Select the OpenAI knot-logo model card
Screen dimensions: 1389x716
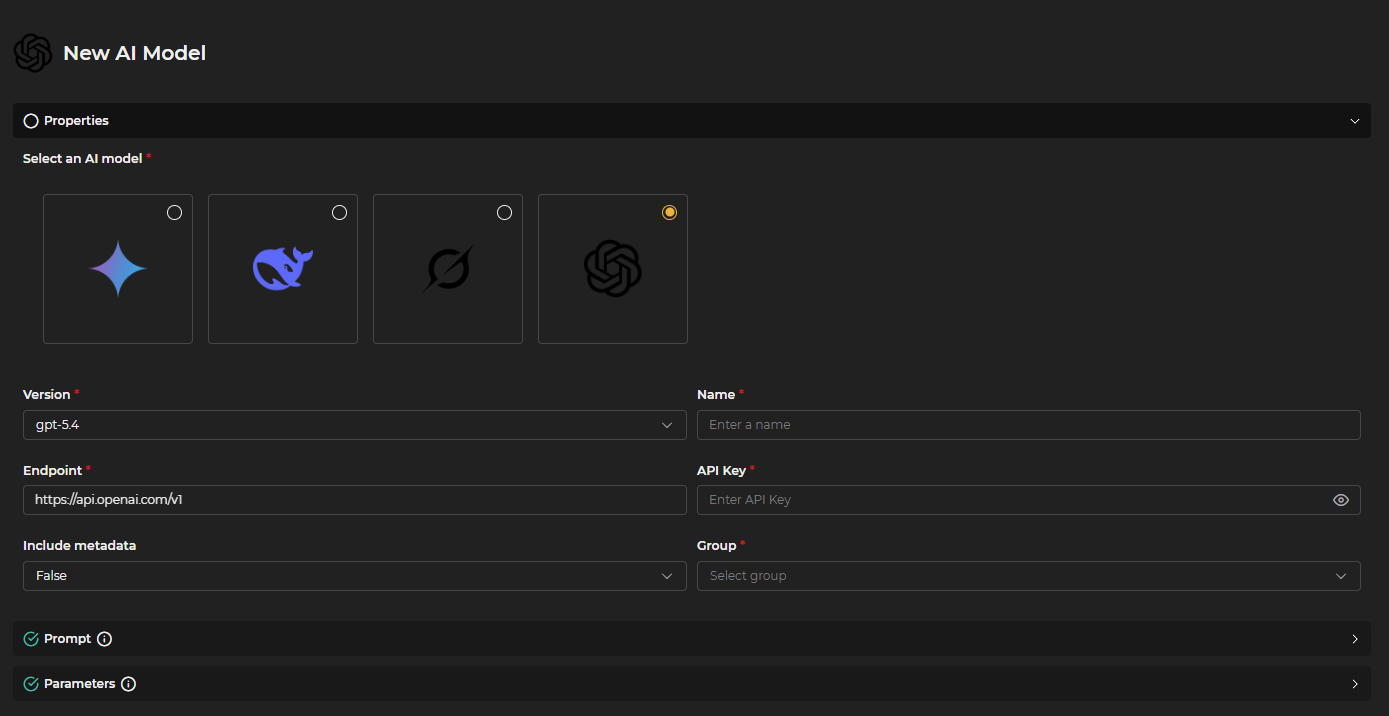point(613,269)
